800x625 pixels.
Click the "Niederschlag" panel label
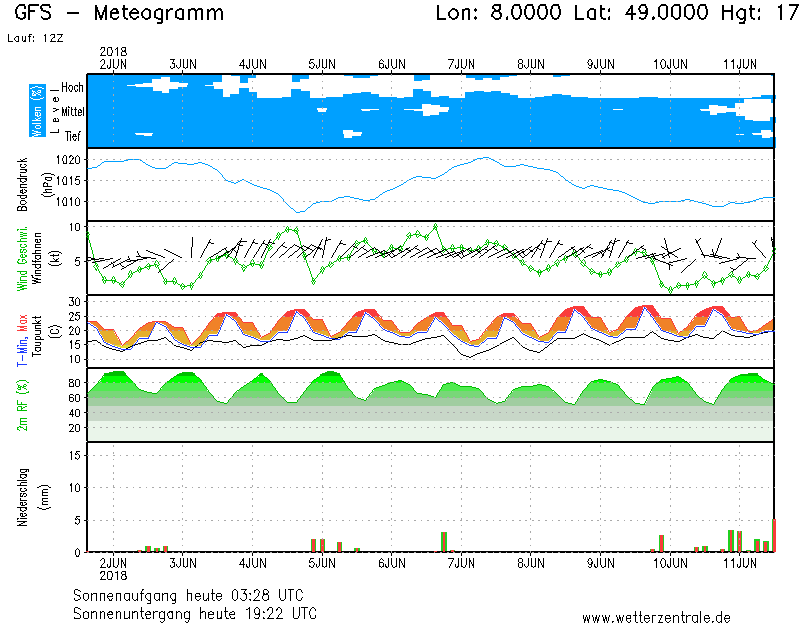22,497
